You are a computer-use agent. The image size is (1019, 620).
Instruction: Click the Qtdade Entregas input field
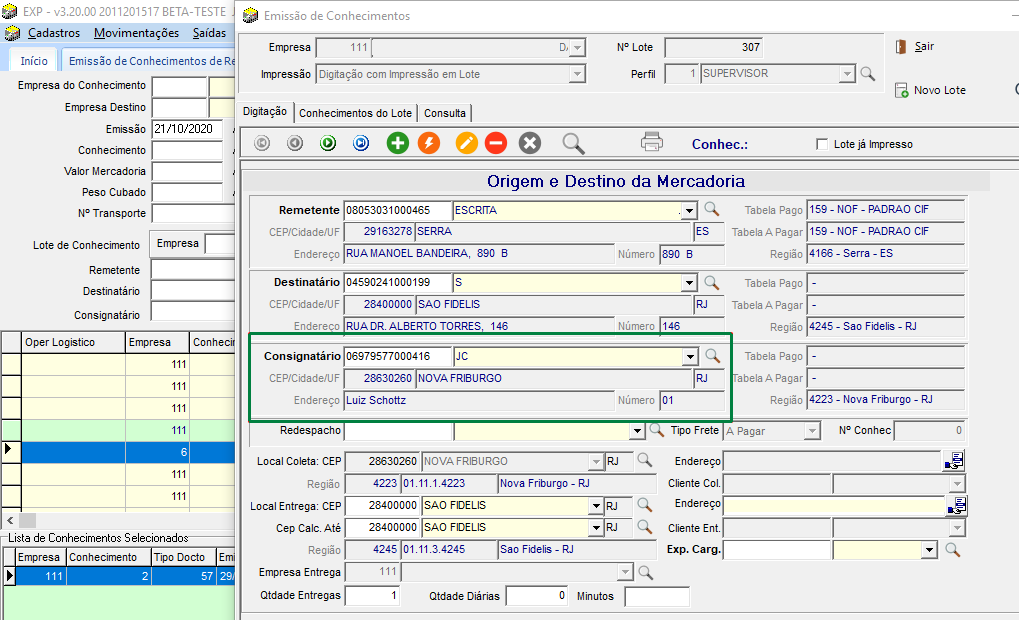[372, 596]
